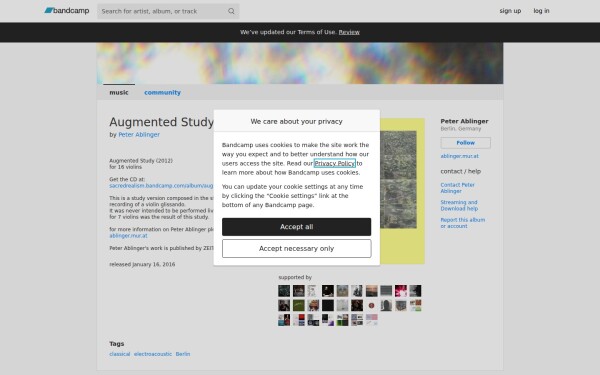Switch to the community tab
The width and height of the screenshot is (600, 375).
pyautogui.click(x=162, y=92)
